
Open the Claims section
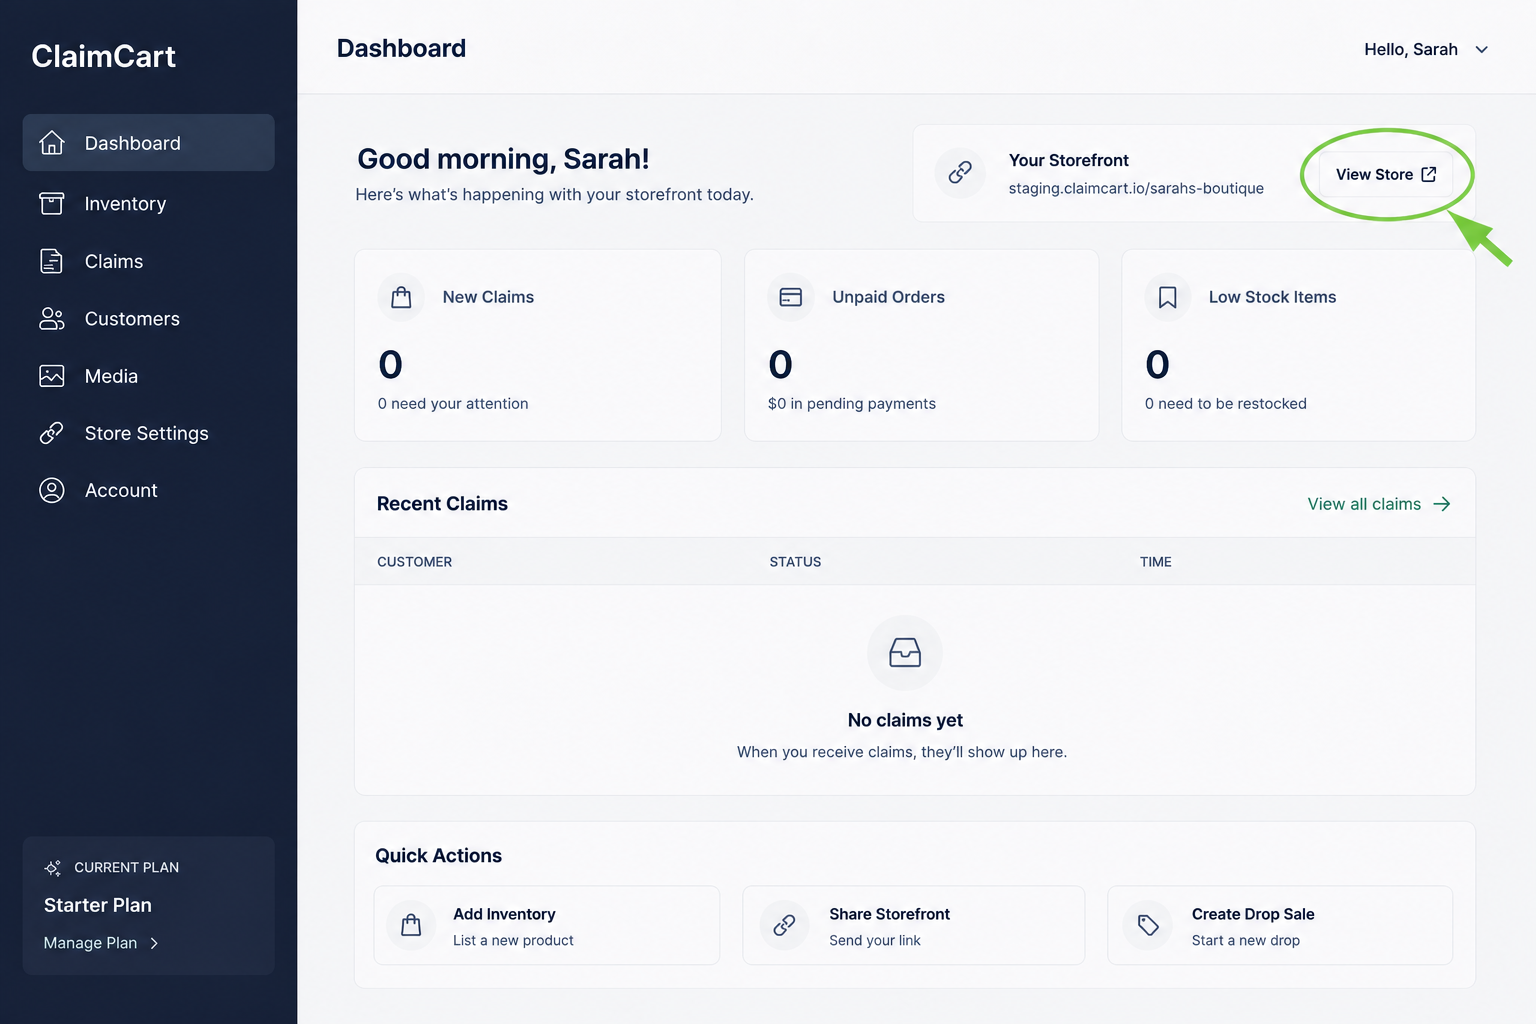[x=148, y=261]
